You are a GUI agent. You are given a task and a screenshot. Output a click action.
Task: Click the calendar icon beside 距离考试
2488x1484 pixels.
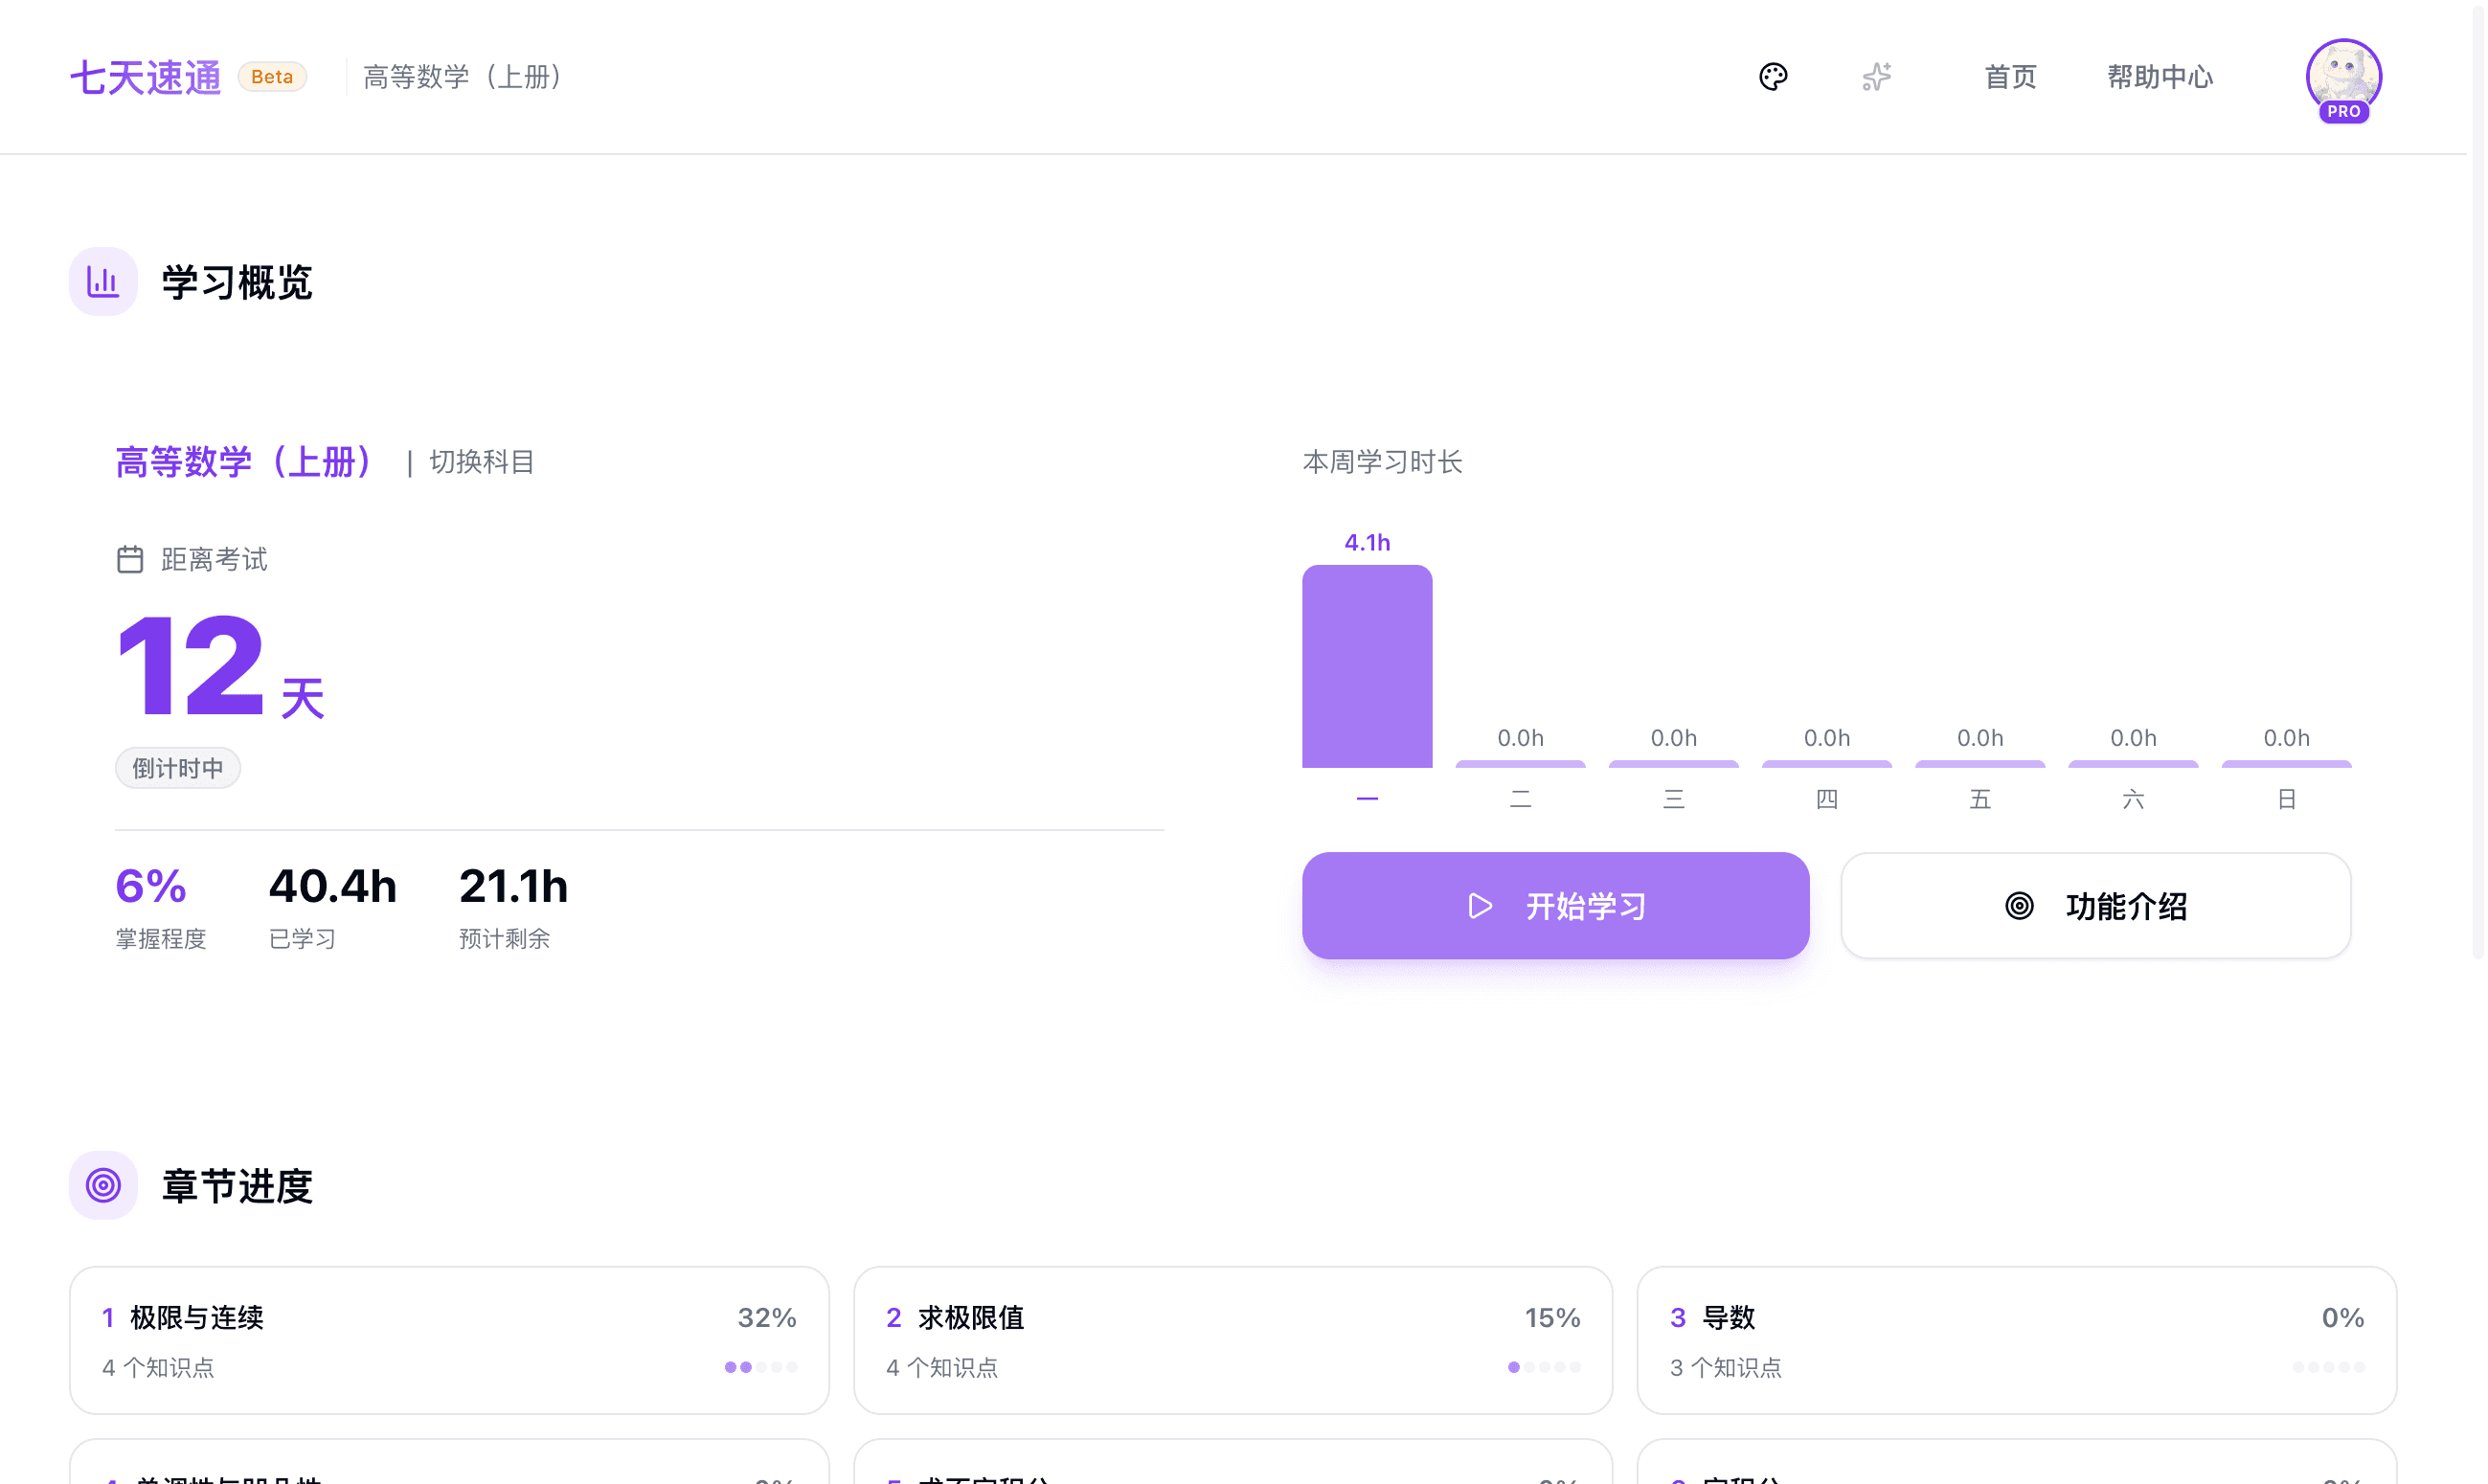click(x=130, y=559)
